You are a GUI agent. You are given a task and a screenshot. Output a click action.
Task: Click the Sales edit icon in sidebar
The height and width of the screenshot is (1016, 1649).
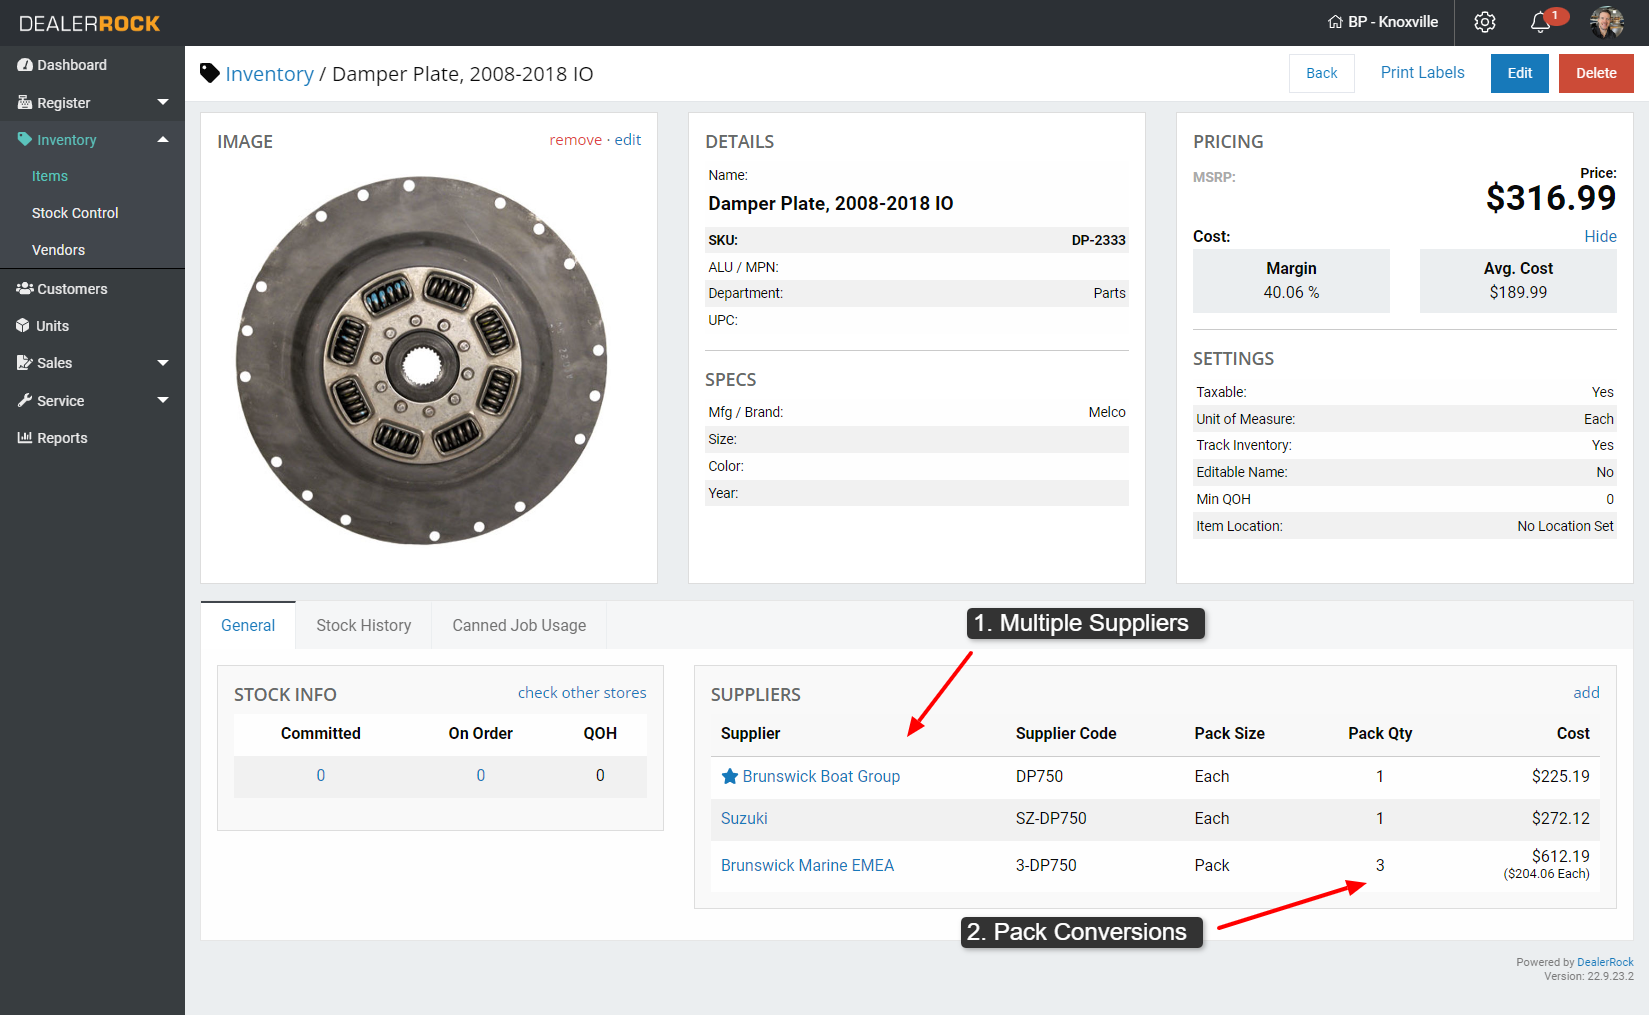click(25, 363)
